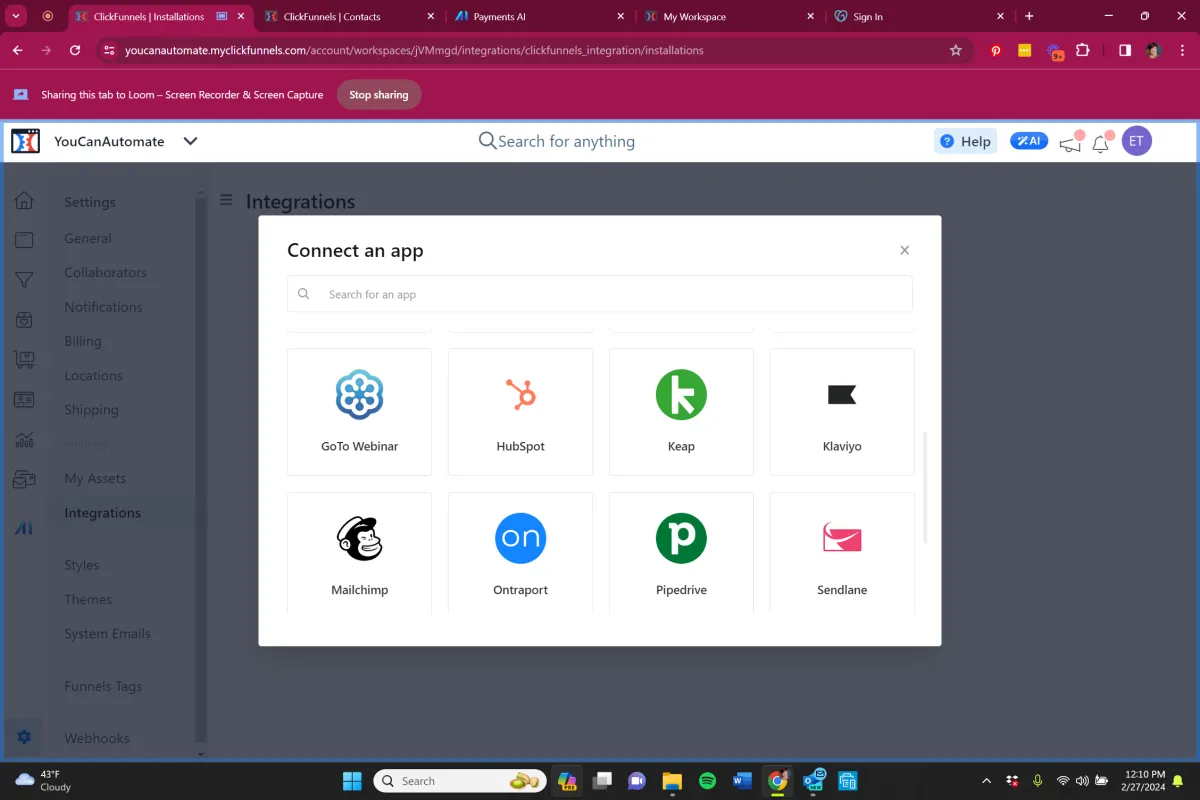Switch to the My Workspace tab
This screenshot has width=1200, height=800.
(x=727, y=16)
